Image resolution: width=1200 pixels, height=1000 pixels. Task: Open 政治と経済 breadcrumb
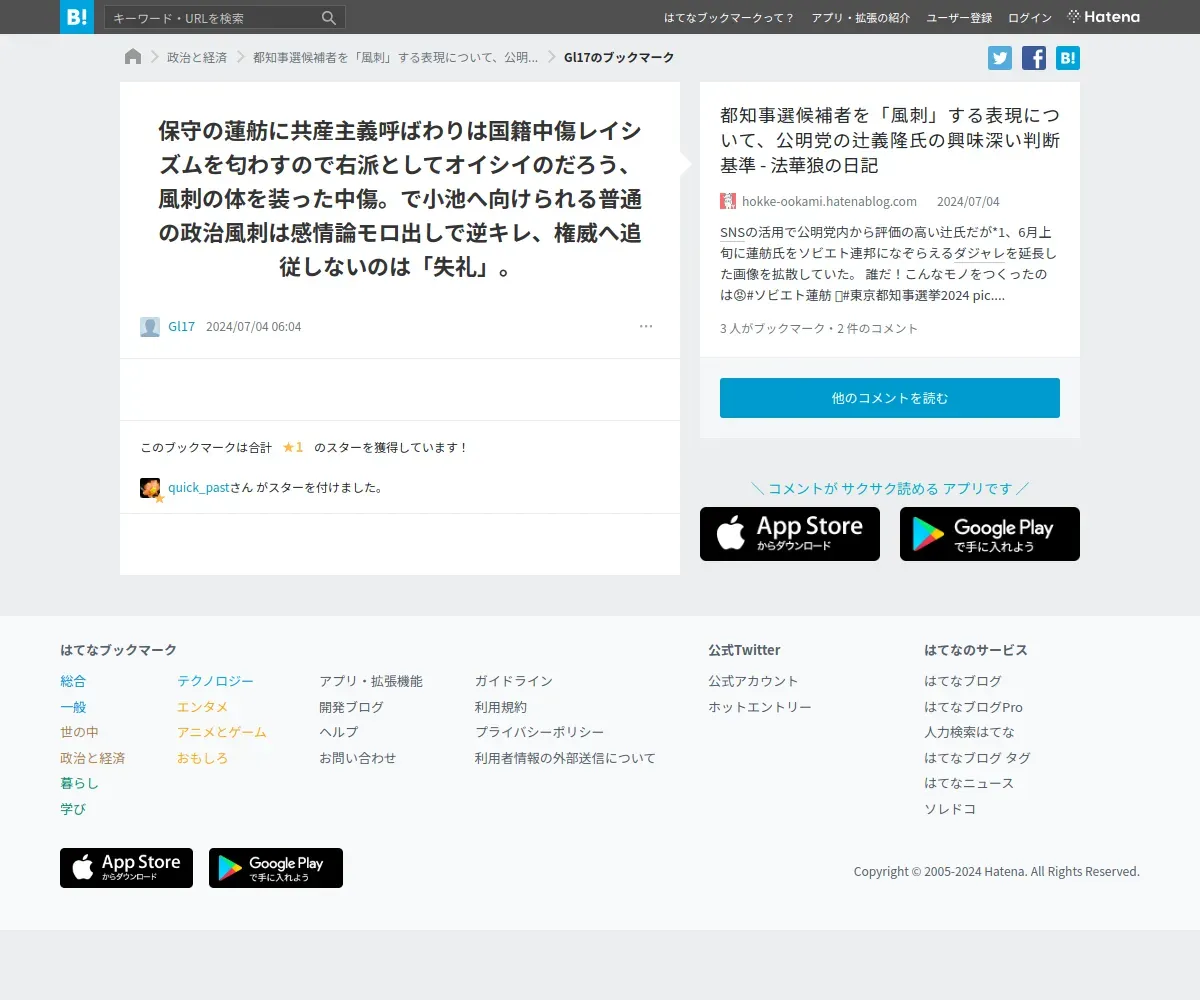[197, 57]
